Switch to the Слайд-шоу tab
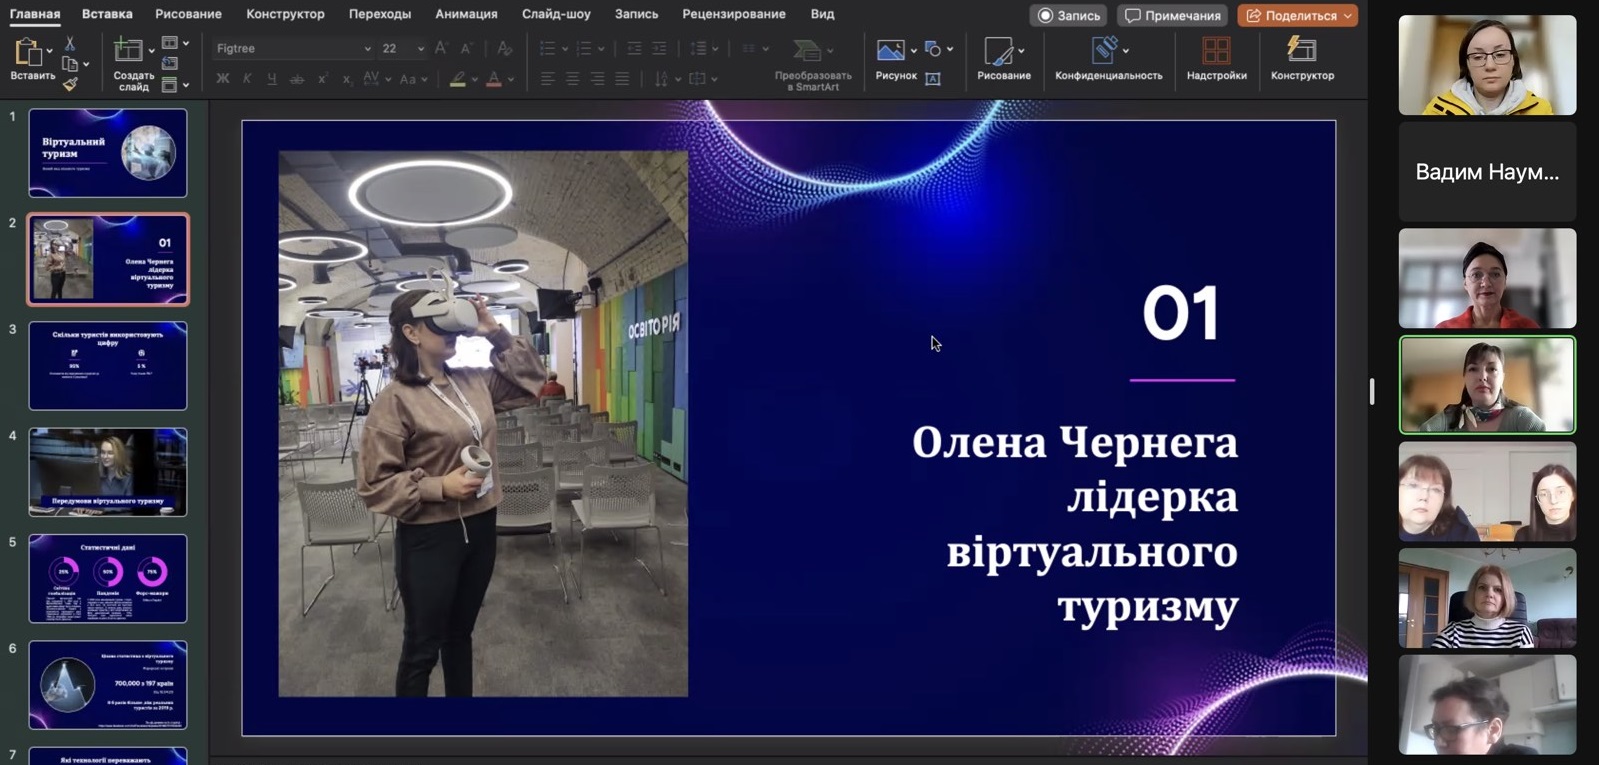 point(556,14)
